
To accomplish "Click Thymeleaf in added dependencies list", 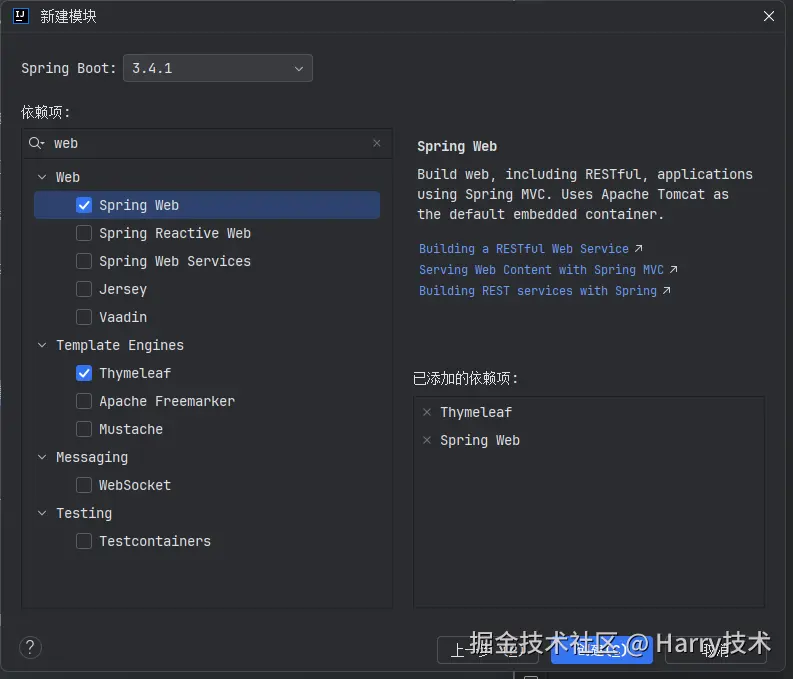I will [x=476, y=412].
